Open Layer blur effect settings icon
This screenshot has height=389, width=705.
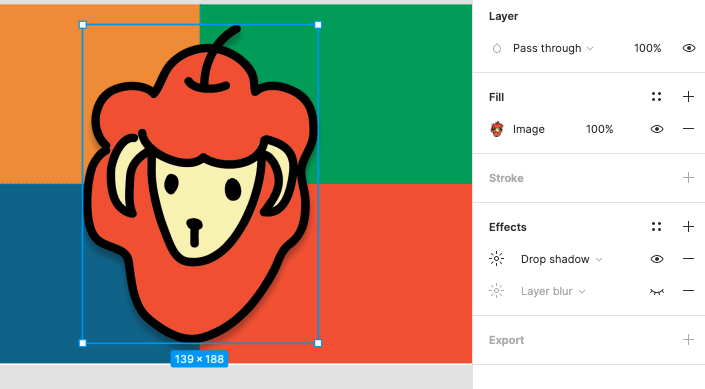coord(496,291)
